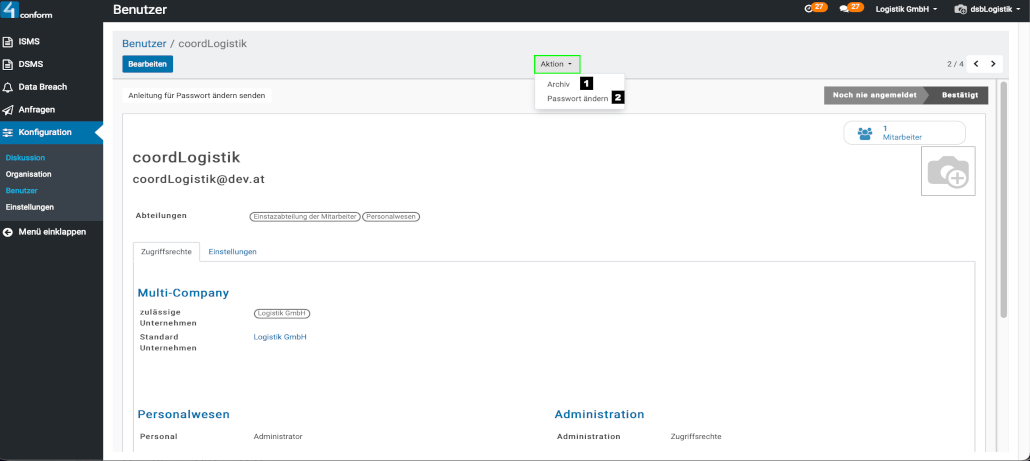Switch to the Einstellungen tab
1030x461 pixels.
[x=232, y=252]
